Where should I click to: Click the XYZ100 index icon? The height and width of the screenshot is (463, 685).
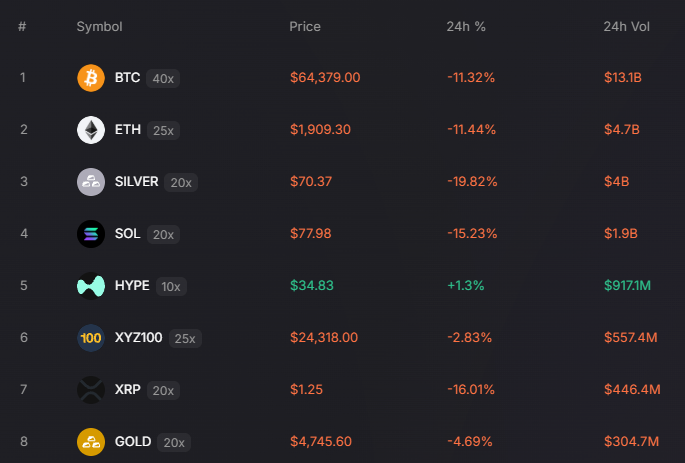click(91, 338)
